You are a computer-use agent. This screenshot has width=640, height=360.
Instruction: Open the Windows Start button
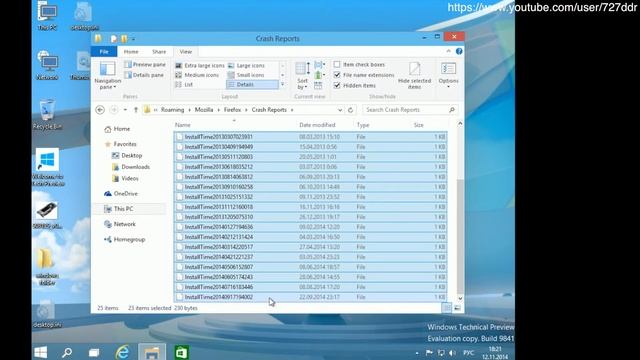click(40, 352)
